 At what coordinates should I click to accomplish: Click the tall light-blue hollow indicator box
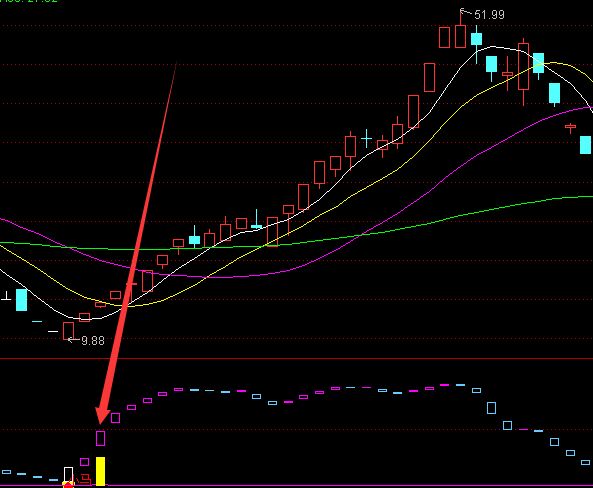click(491, 408)
